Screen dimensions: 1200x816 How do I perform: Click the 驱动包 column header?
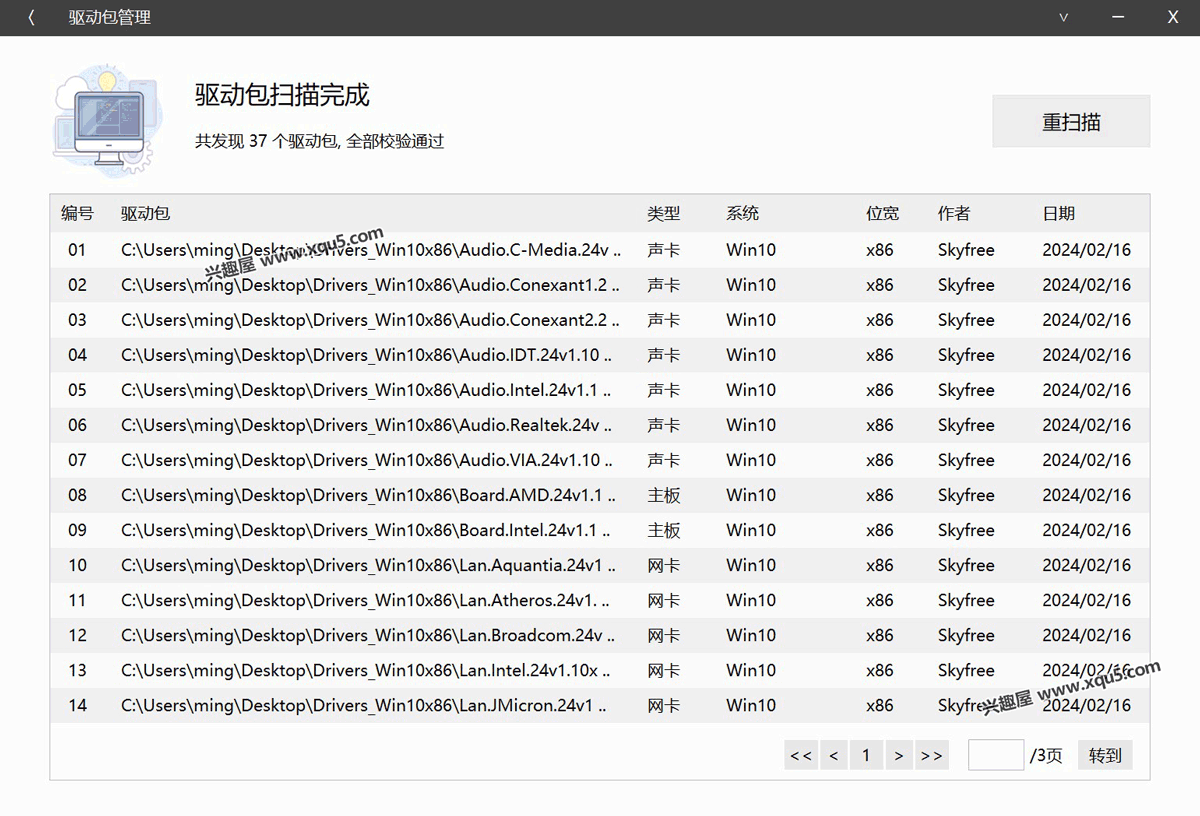coord(145,213)
